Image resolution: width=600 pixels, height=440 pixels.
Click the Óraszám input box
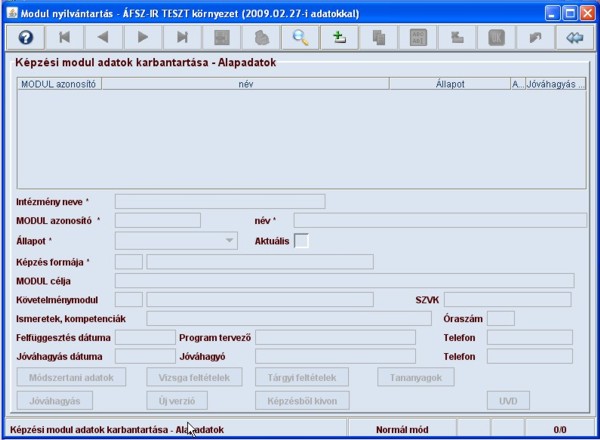[500, 318]
